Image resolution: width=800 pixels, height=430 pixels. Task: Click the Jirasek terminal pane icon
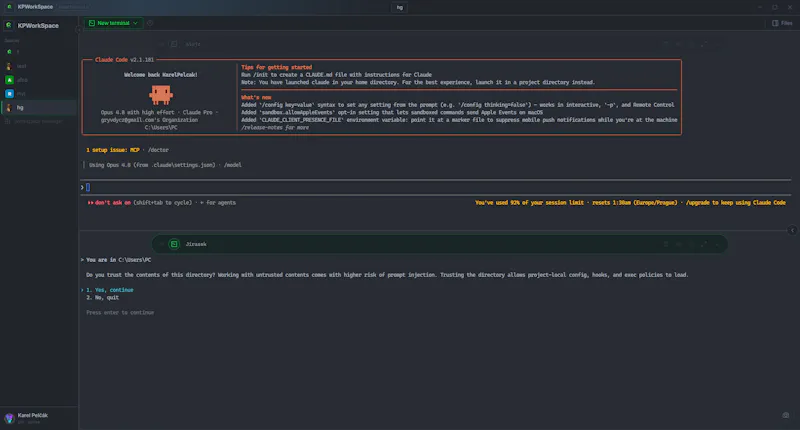(174, 244)
